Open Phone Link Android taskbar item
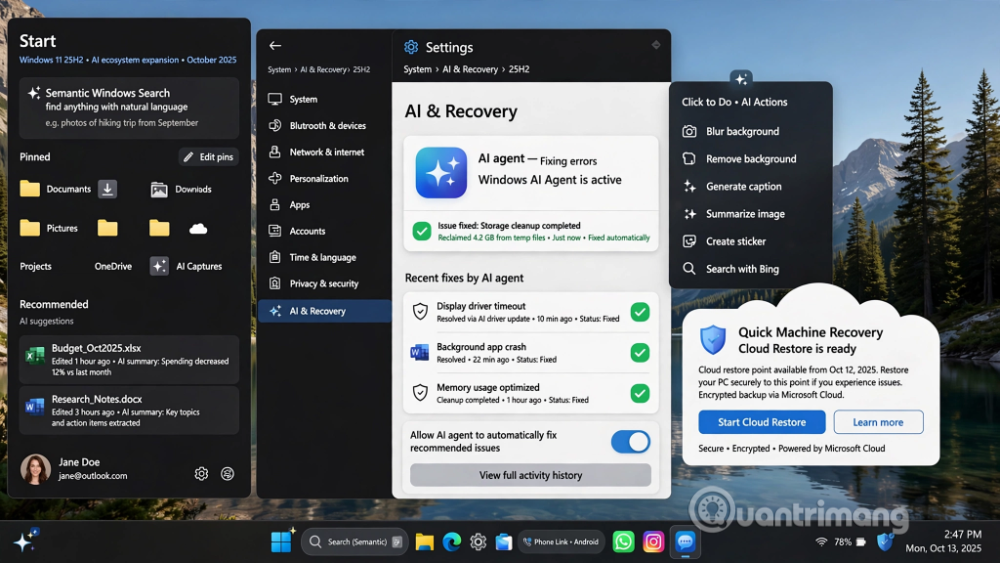 561,542
